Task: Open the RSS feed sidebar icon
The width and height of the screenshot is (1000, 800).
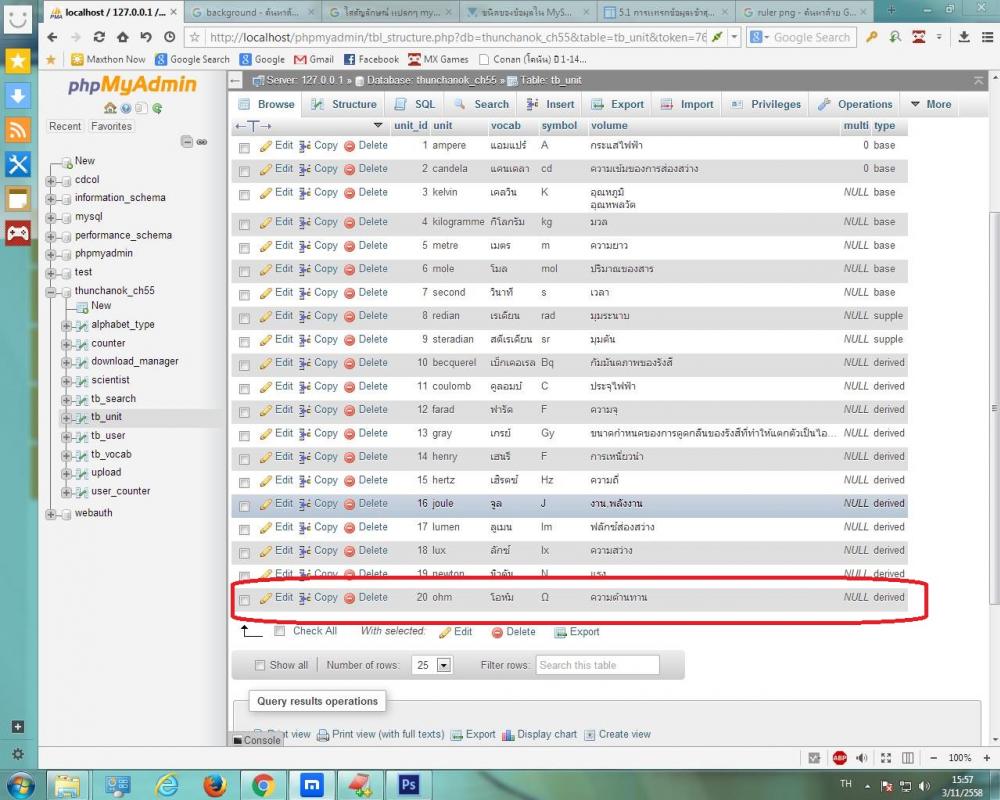Action: tap(18, 130)
